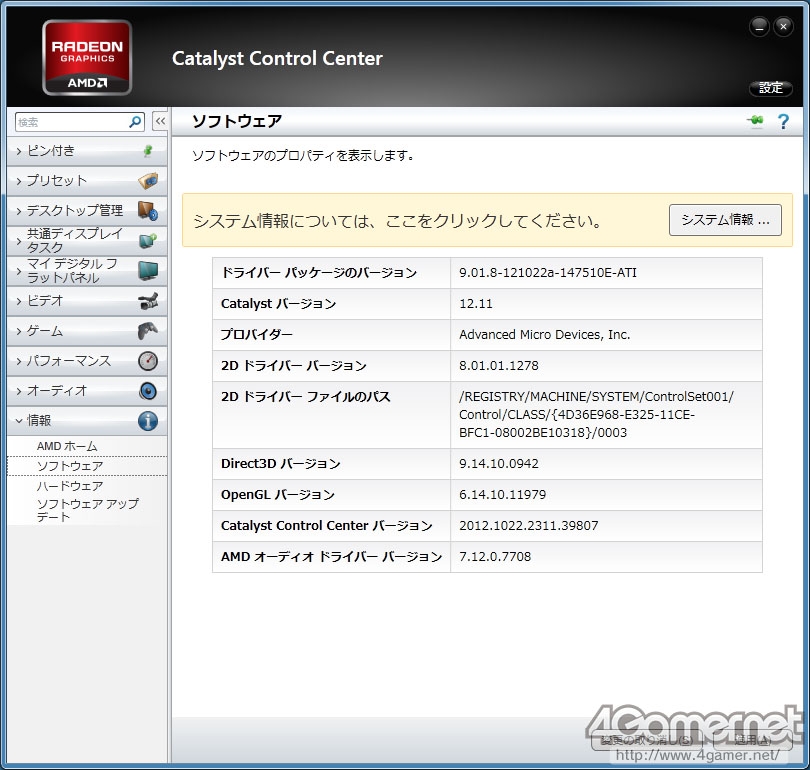The image size is (810, 770).
Task: Click AMD audio driver version 7.12.0.7708
Action: coord(495,557)
